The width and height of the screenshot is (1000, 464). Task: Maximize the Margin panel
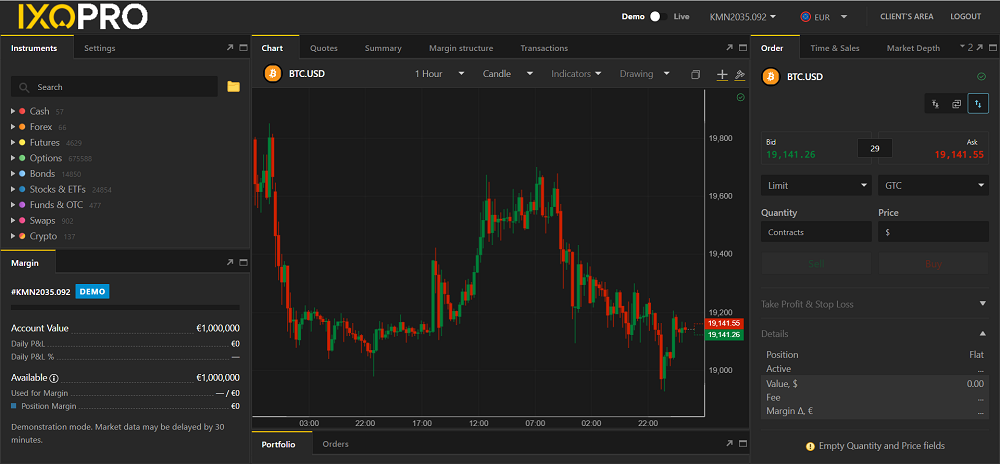tap(243, 262)
